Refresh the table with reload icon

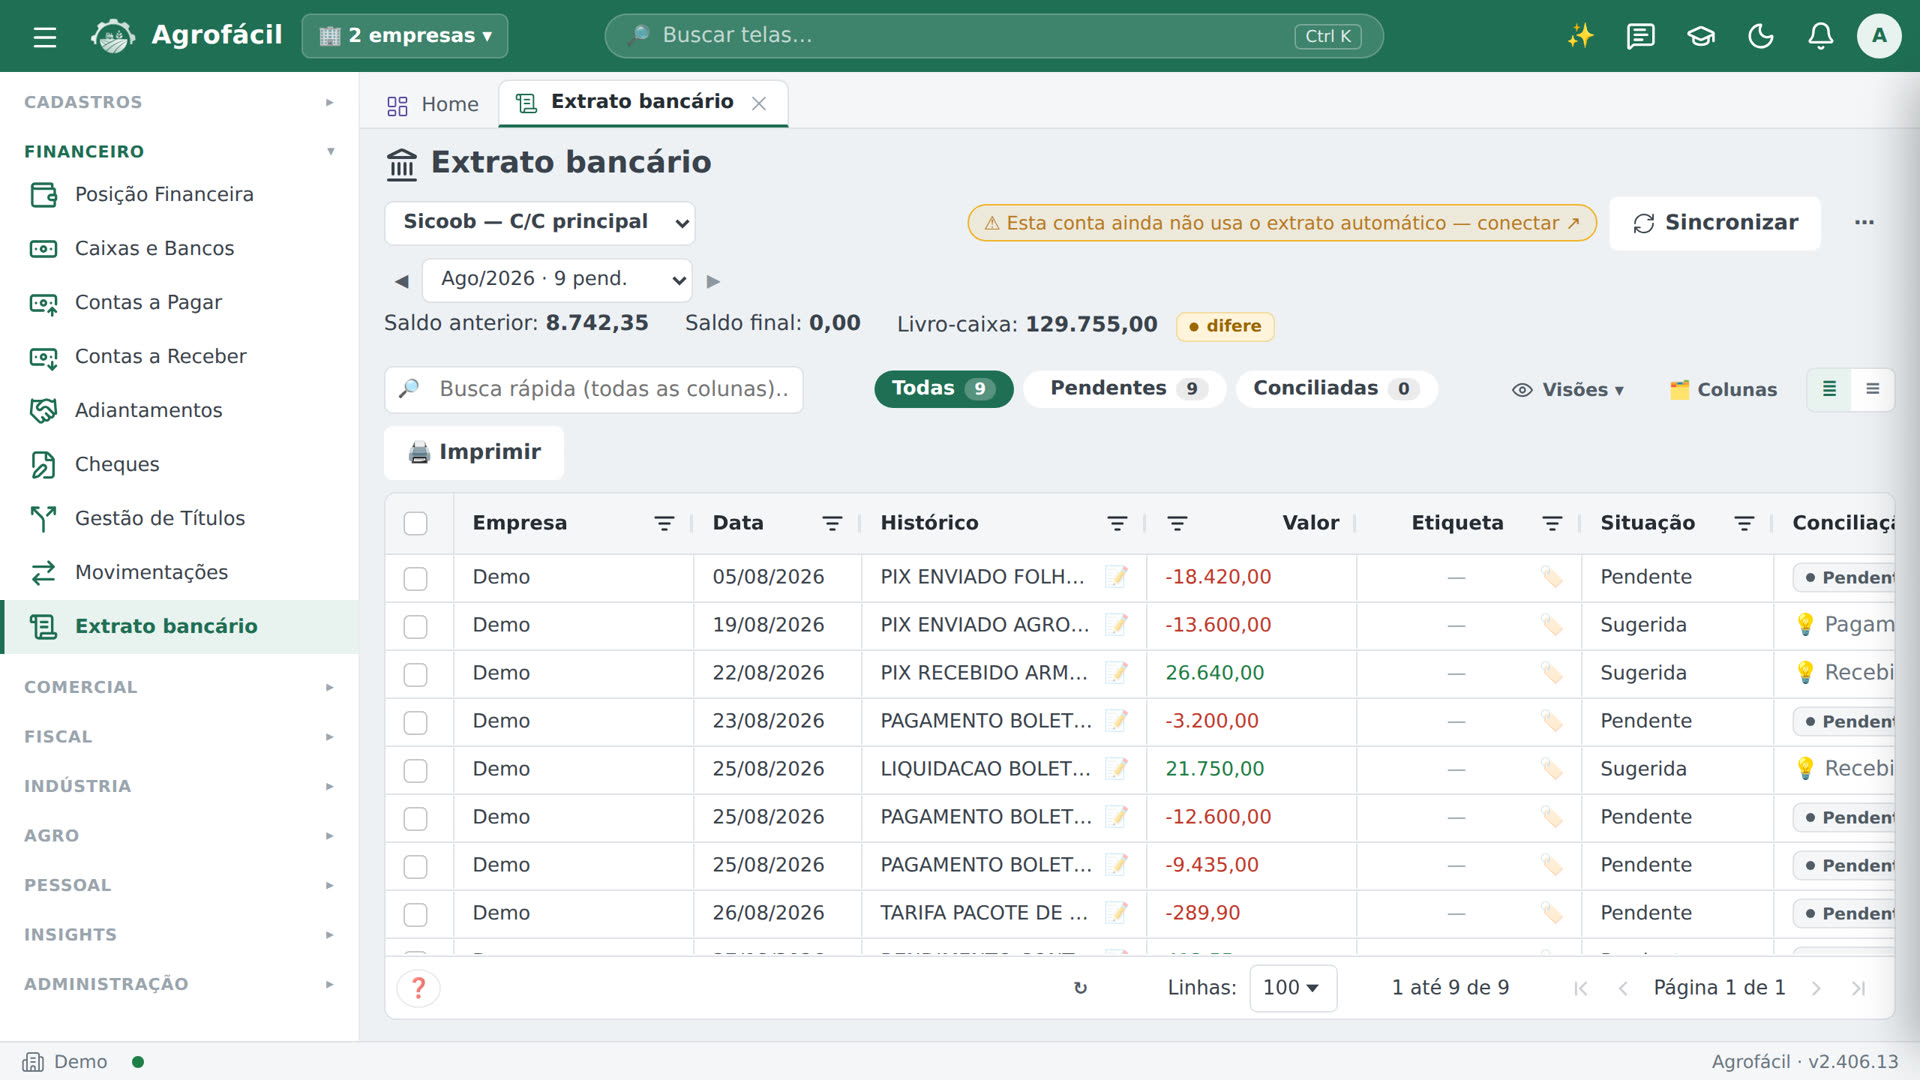(1080, 988)
